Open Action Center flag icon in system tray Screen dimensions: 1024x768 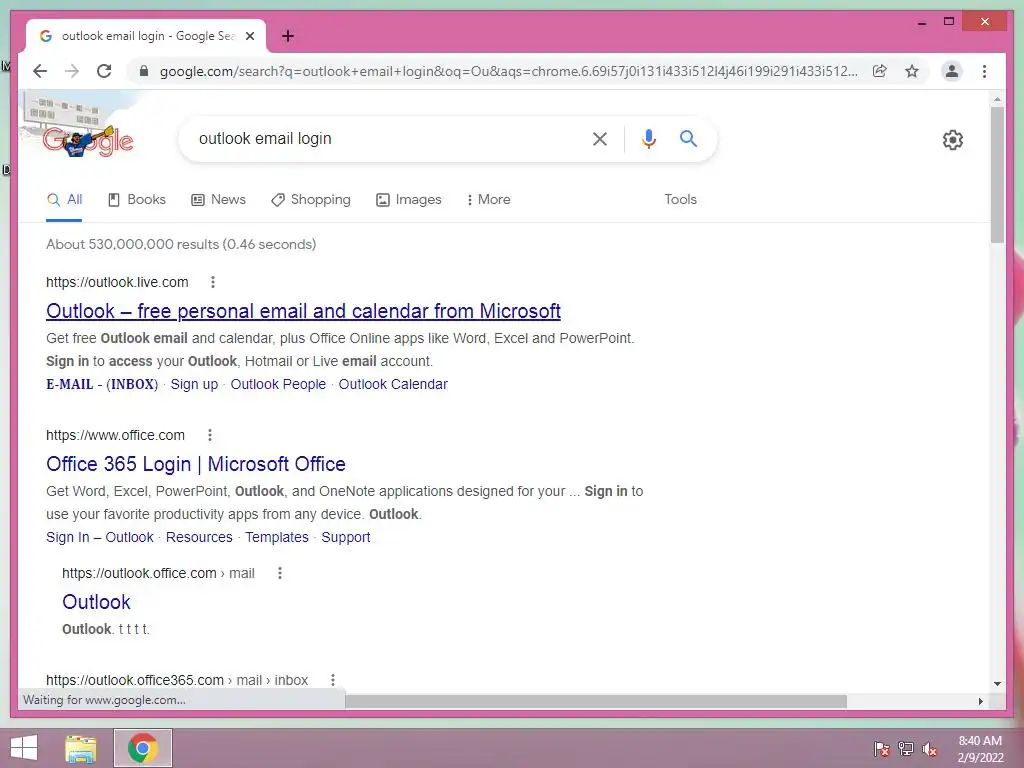881,748
